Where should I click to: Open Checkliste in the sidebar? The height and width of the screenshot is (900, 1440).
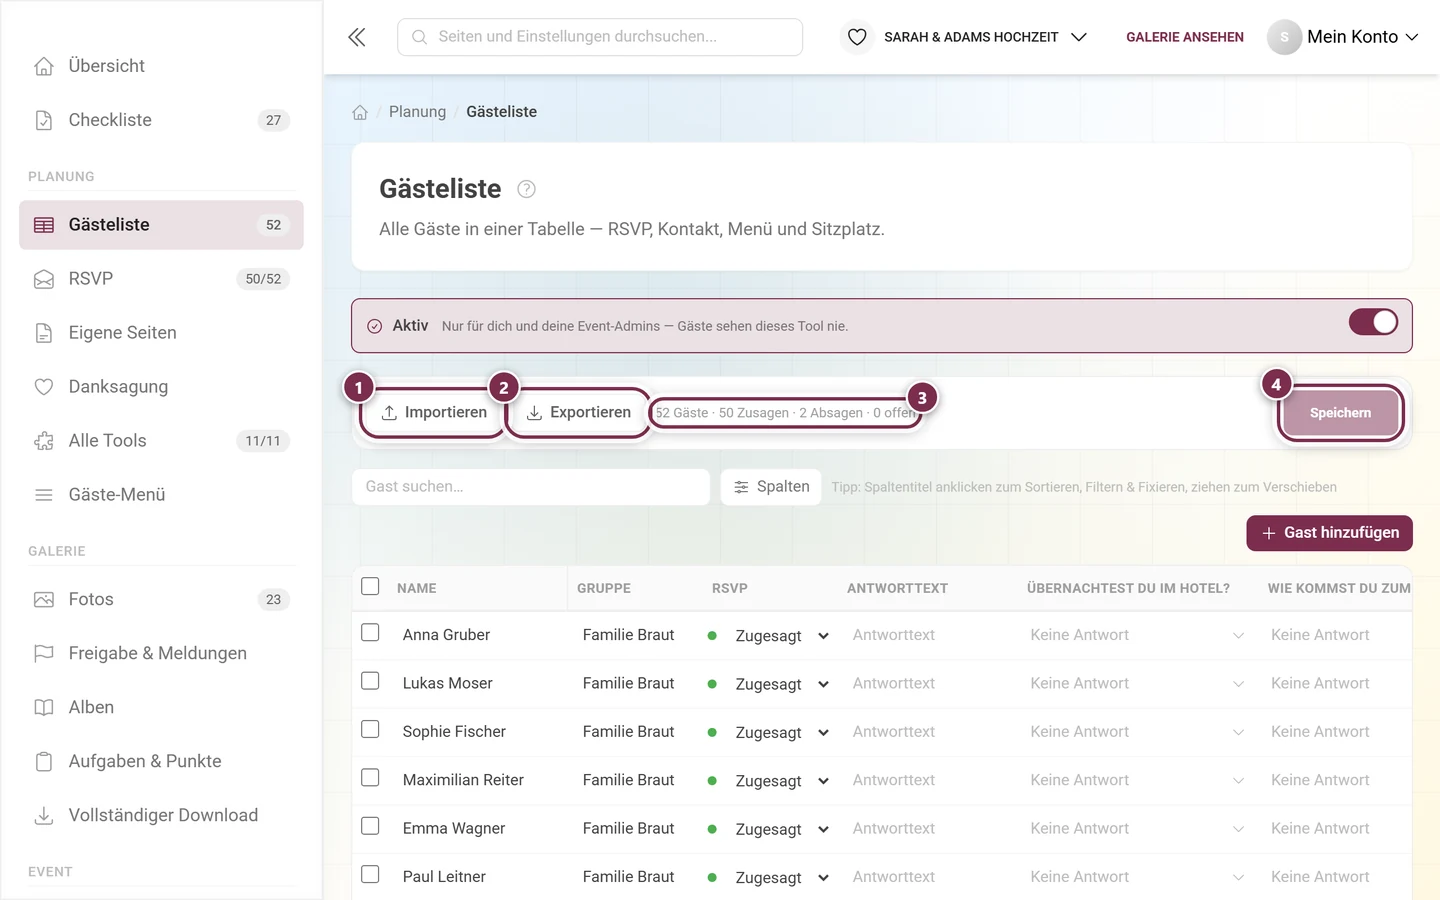[x=161, y=120]
